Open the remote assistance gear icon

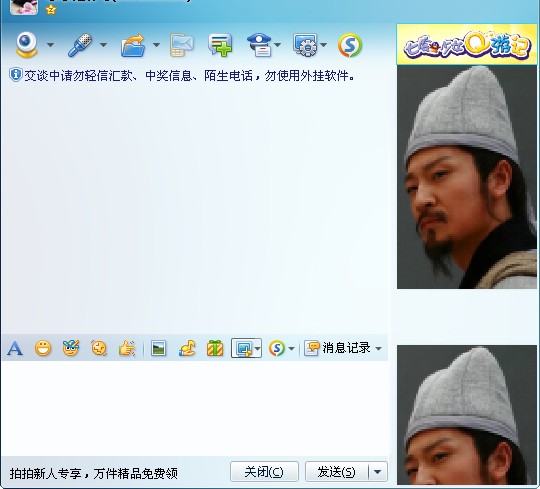pyautogui.click(x=305, y=45)
